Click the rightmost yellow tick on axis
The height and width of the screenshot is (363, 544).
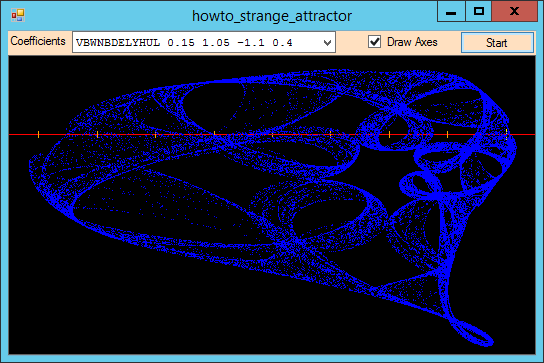point(507,134)
